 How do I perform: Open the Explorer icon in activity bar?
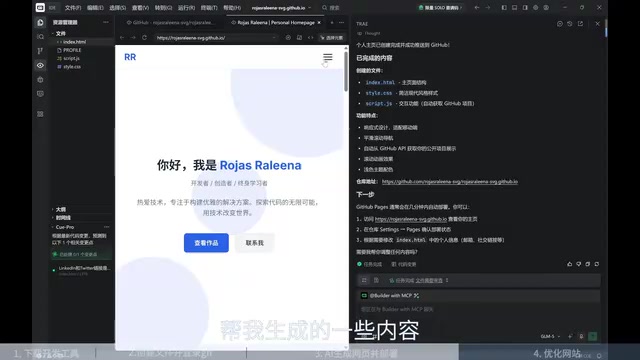click(x=40, y=22)
